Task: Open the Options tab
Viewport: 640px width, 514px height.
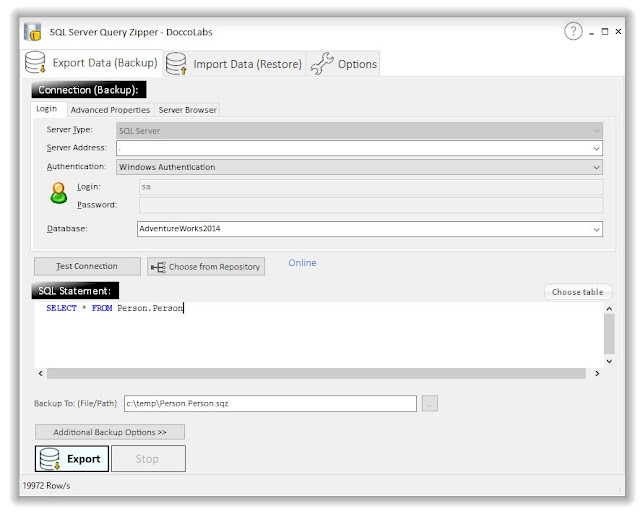Action: click(343, 64)
